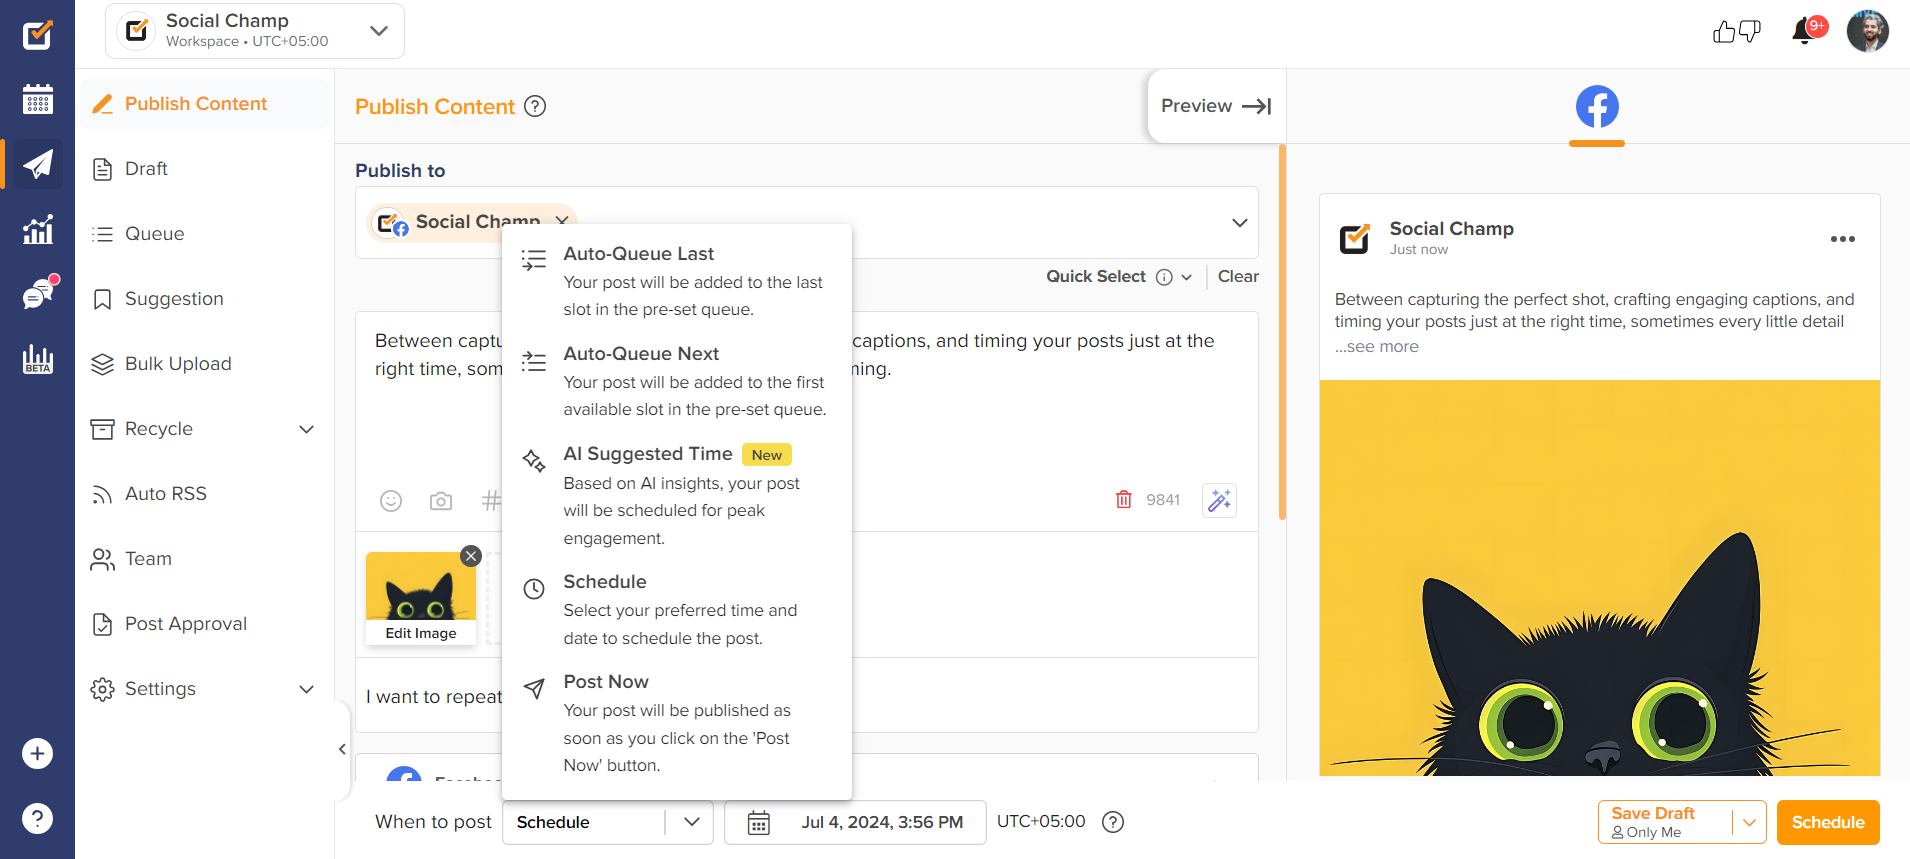Open the calendar icon in left sidebar
The height and width of the screenshot is (859, 1910).
37,99
